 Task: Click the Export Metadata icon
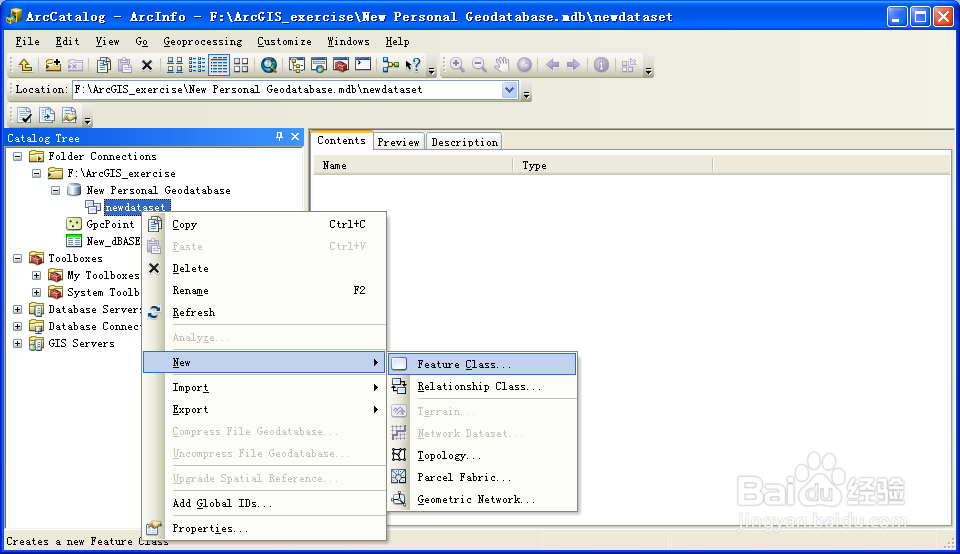[69, 115]
